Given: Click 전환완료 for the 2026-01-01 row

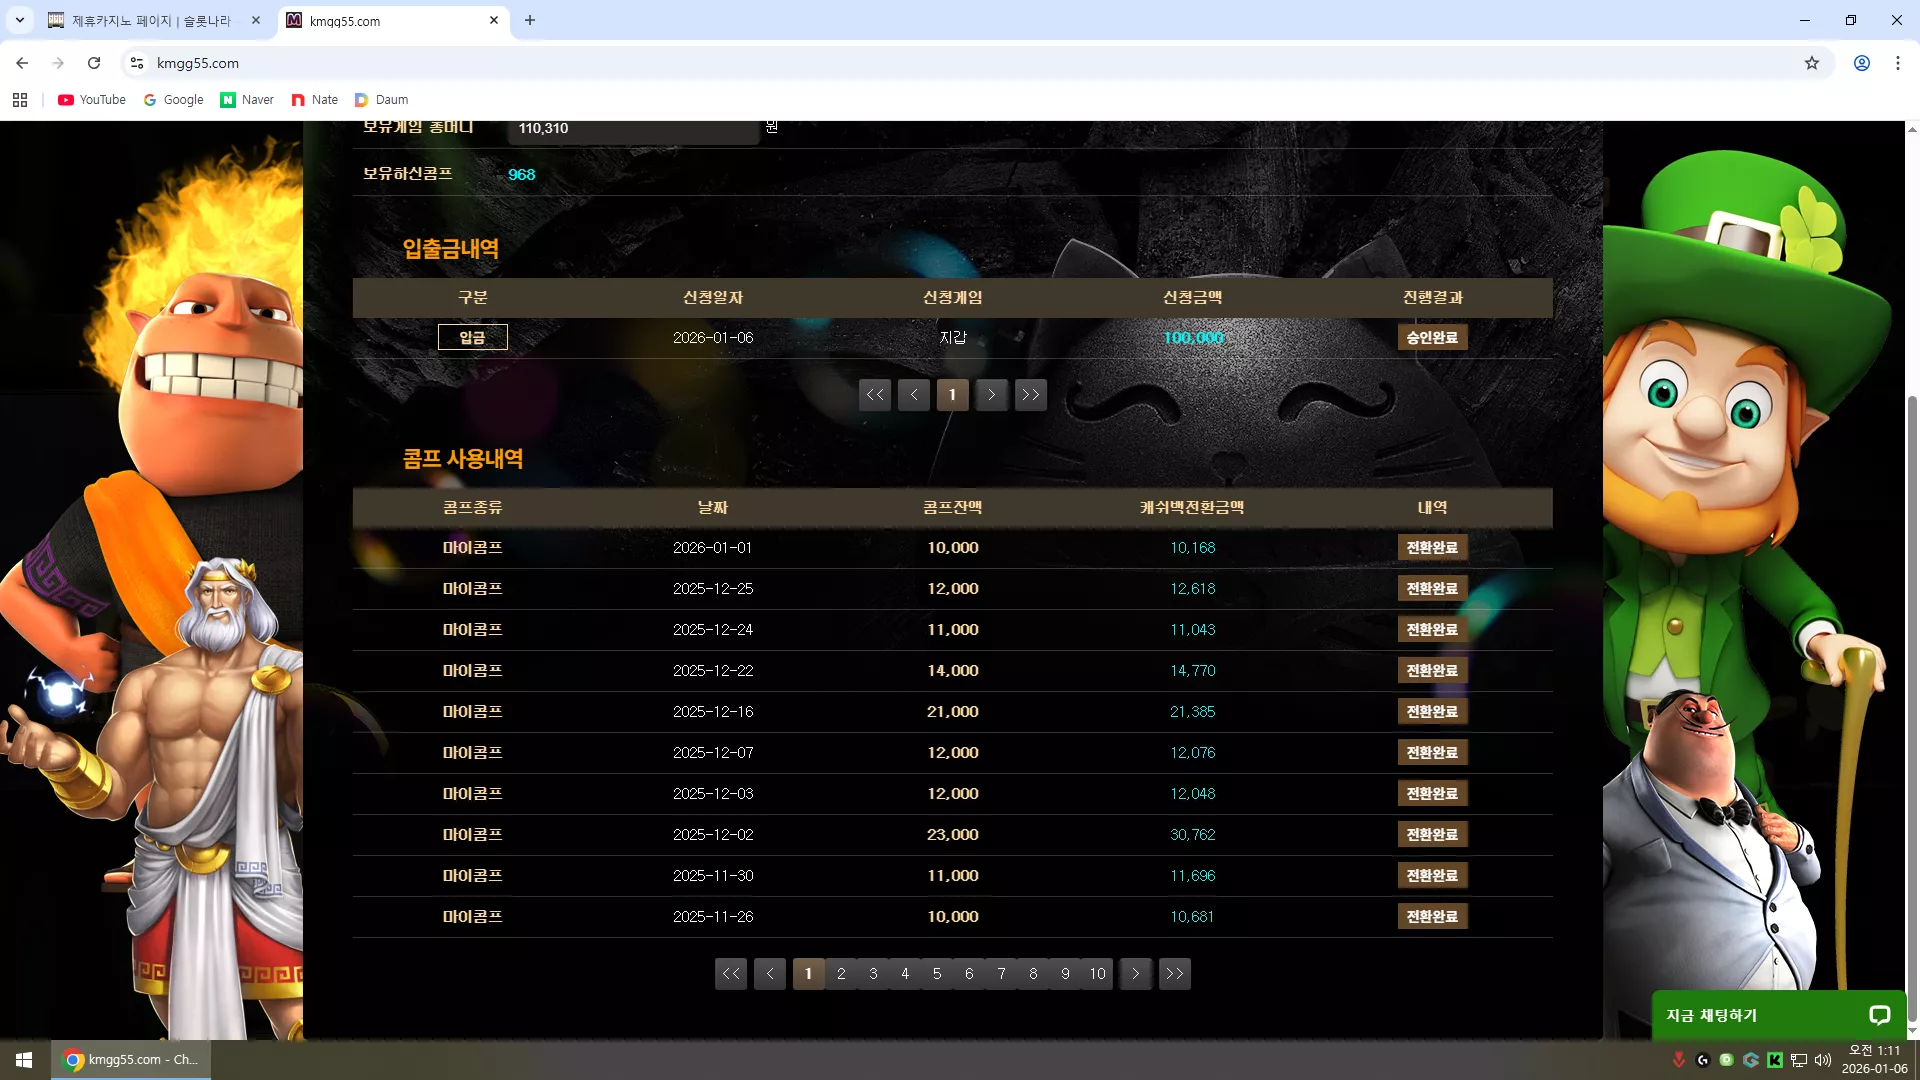Looking at the screenshot, I should [x=1432, y=548].
